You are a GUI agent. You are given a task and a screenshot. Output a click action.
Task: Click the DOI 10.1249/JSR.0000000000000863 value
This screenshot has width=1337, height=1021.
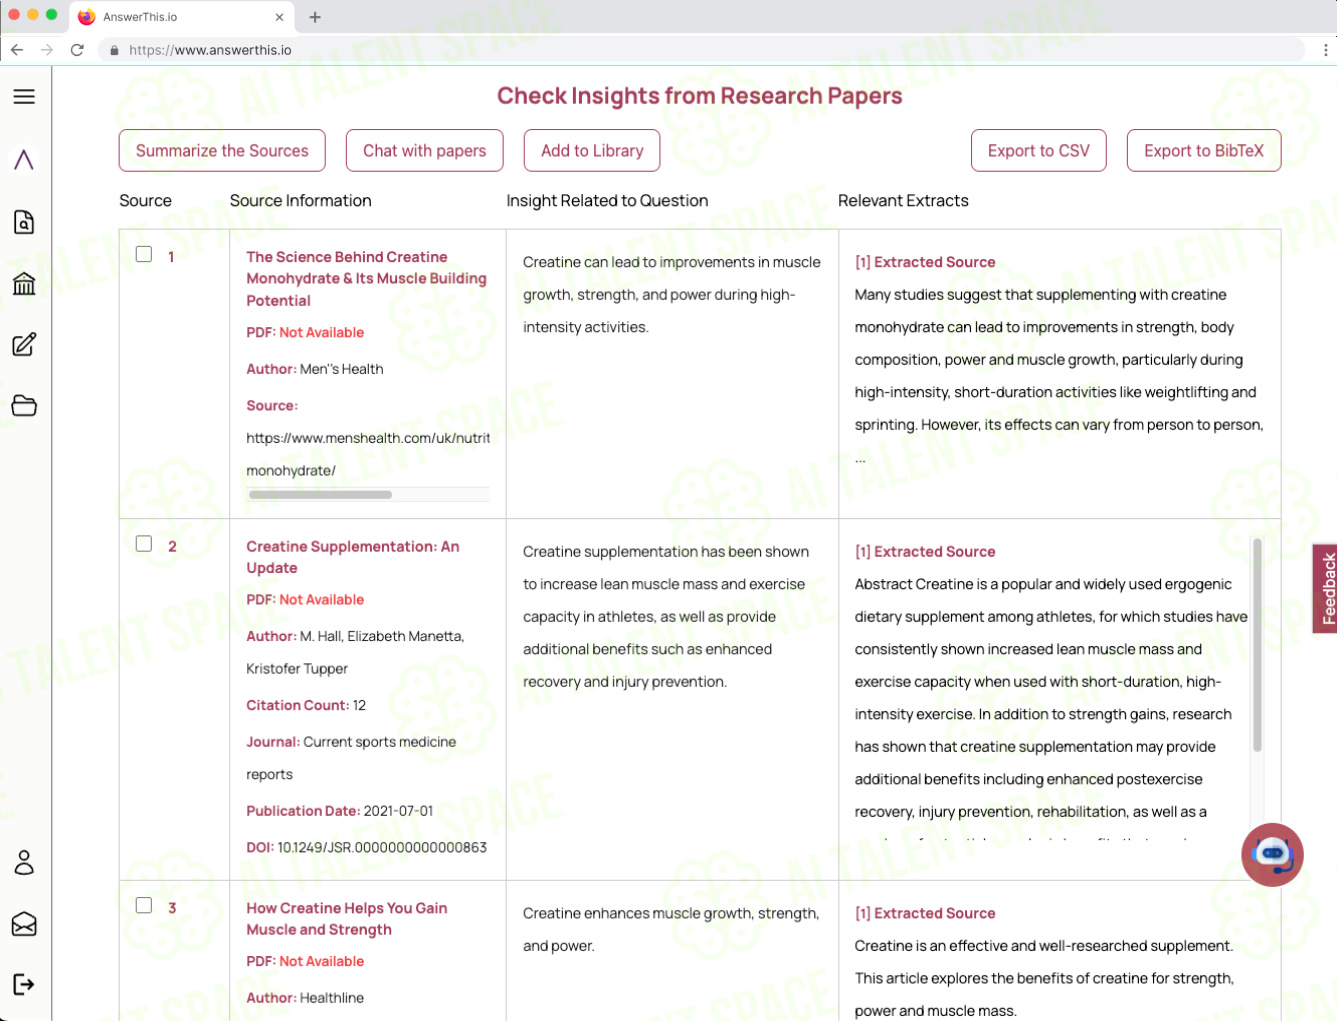[x=382, y=847]
